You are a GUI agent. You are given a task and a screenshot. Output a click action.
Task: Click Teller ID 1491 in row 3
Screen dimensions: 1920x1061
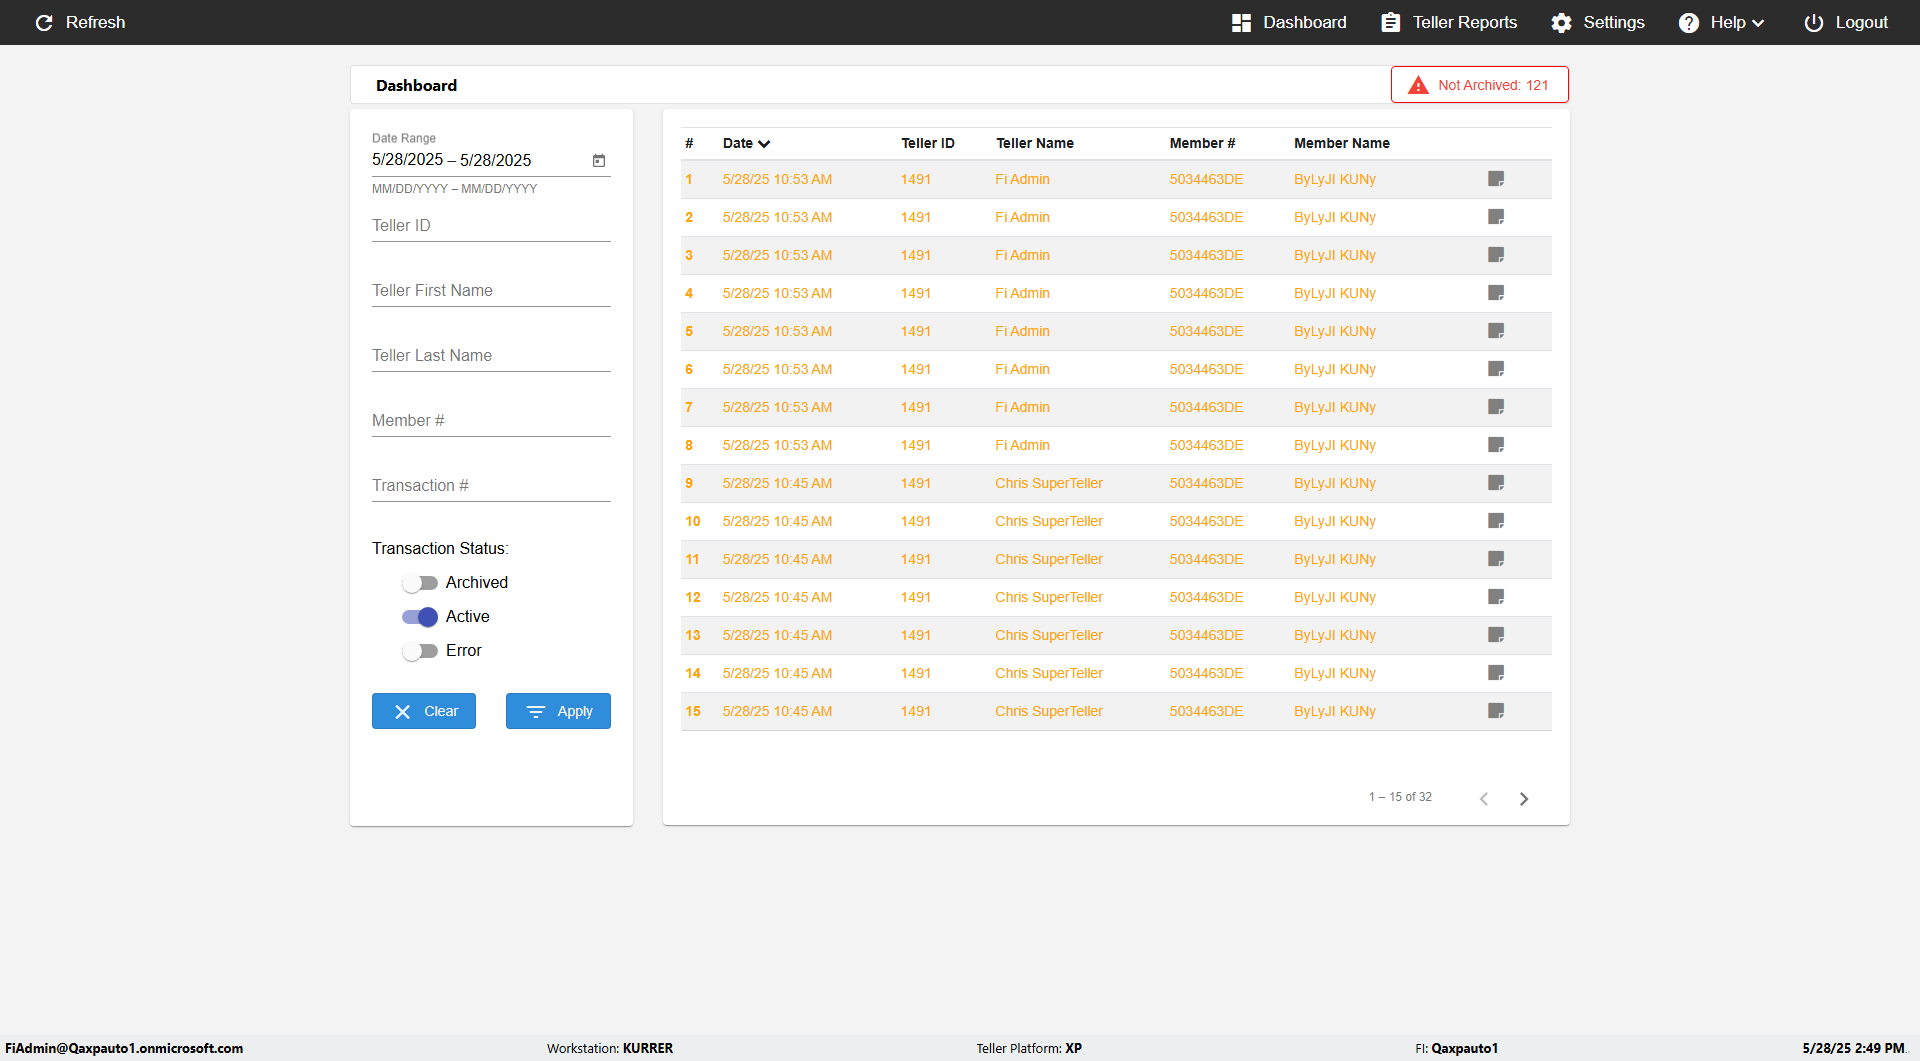point(915,255)
